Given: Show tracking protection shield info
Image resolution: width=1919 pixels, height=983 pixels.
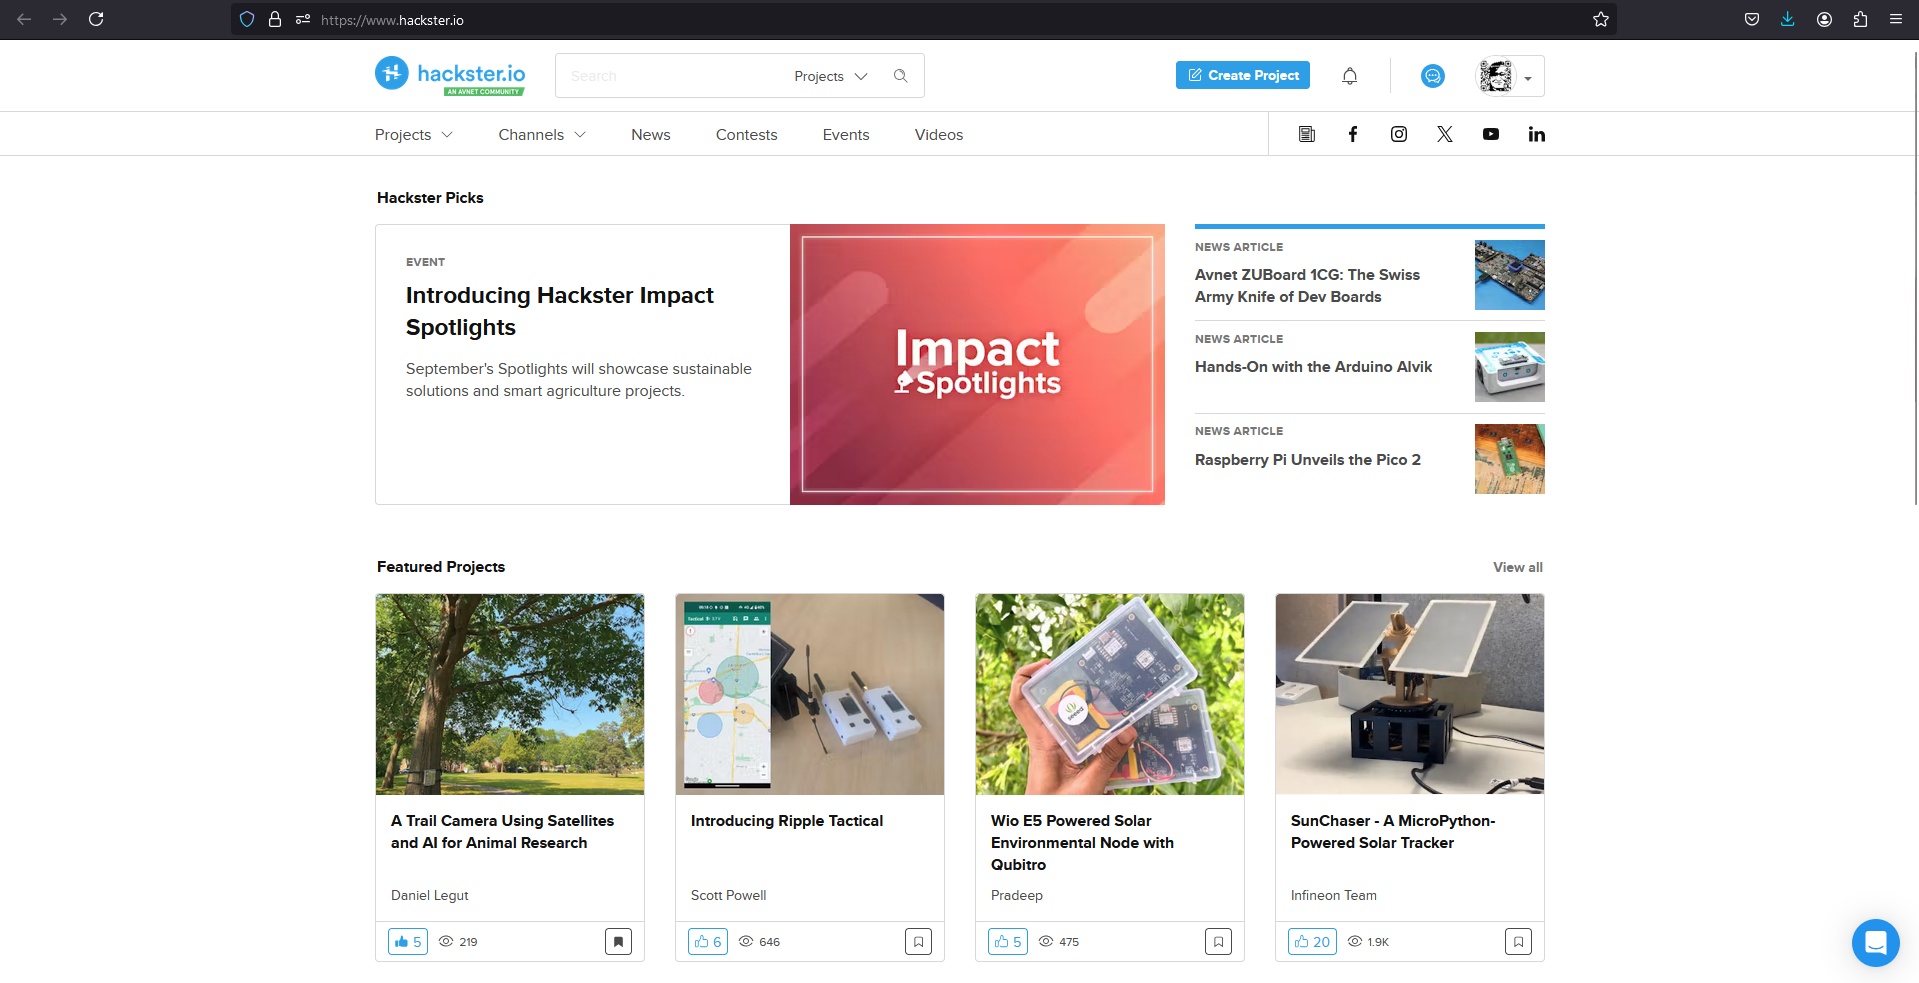Looking at the screenshot, I should [247, 19].
